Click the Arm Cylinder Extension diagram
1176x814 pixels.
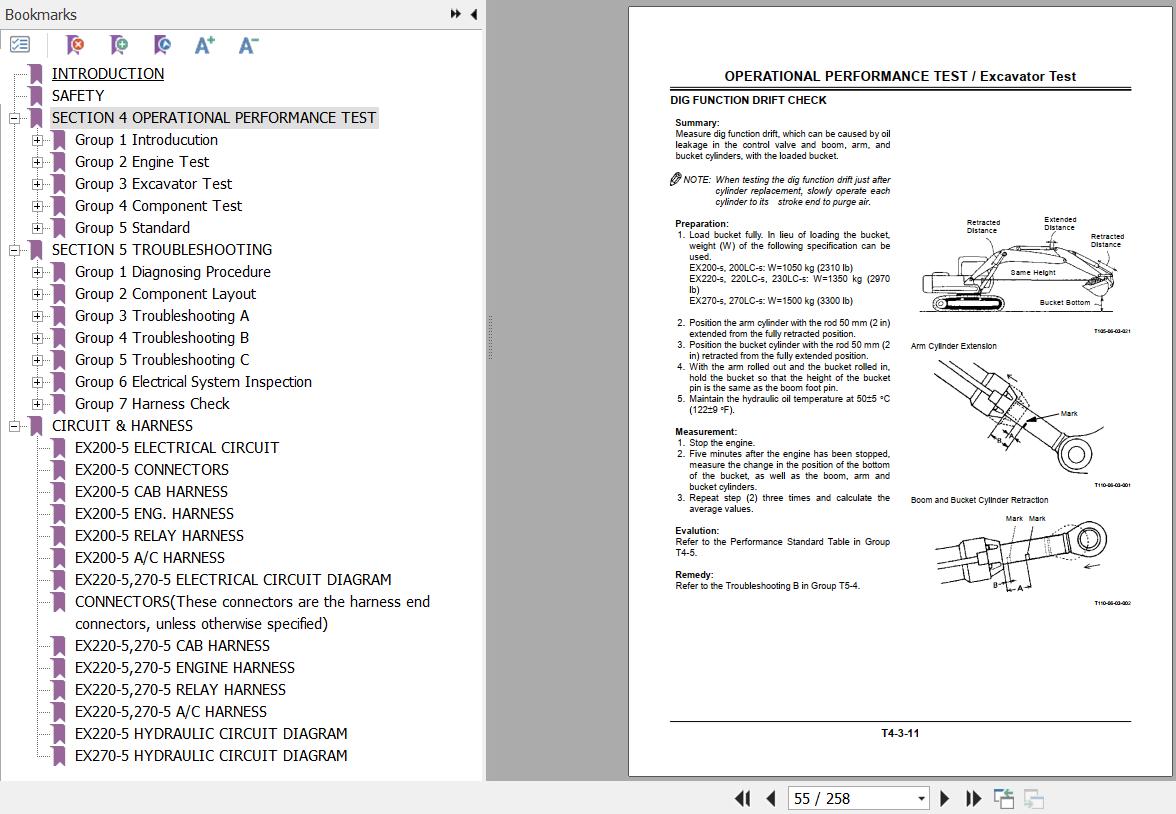(1020, 416)
